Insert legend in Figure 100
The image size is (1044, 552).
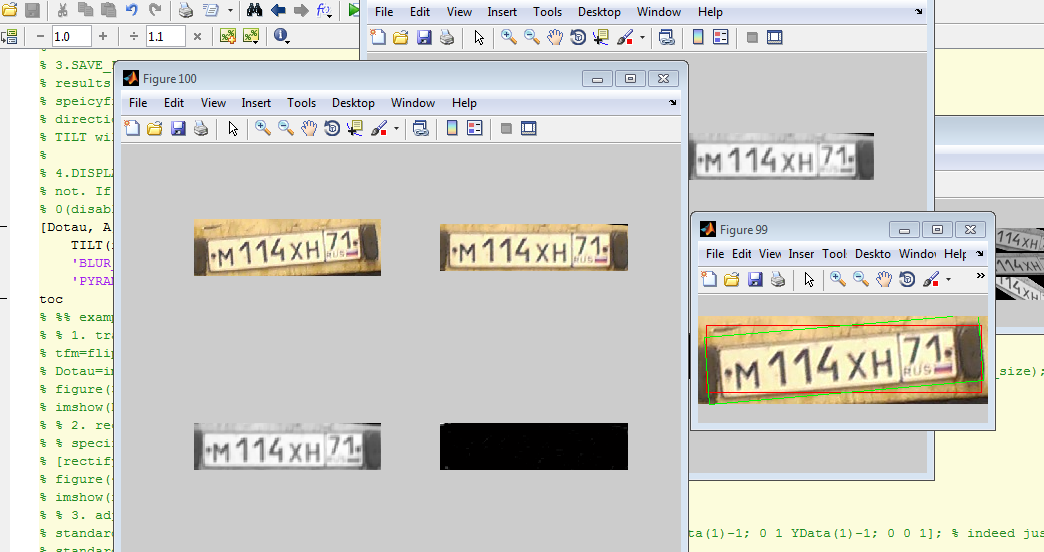(x=475, y=128)
